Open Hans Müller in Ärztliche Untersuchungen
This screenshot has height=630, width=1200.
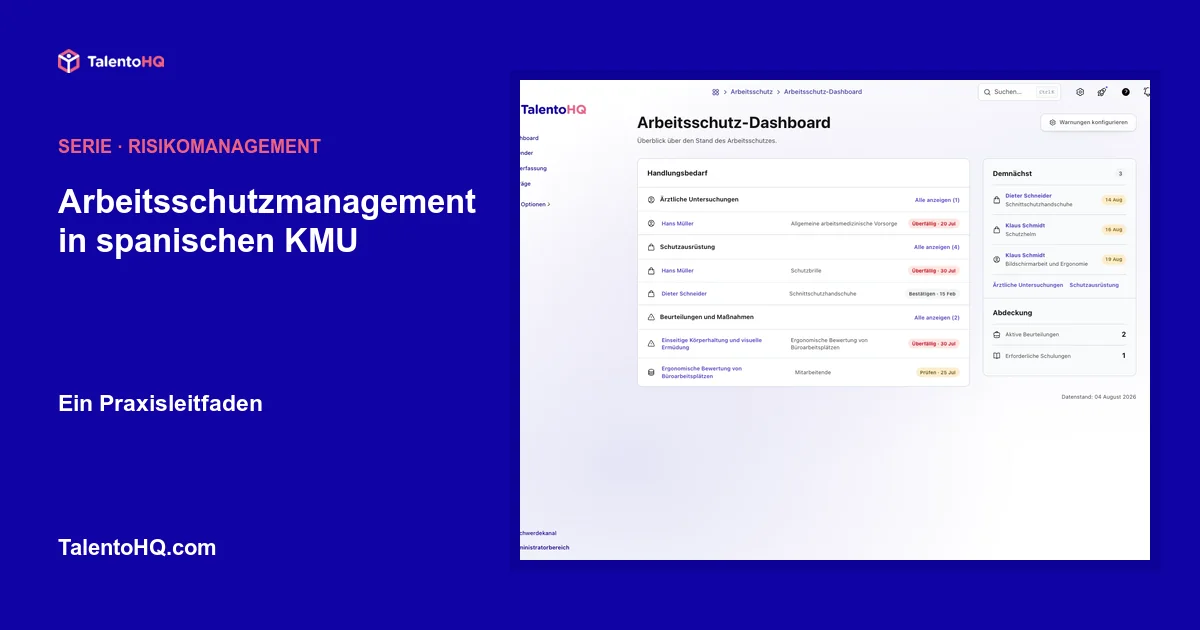[x=677, y=224]
